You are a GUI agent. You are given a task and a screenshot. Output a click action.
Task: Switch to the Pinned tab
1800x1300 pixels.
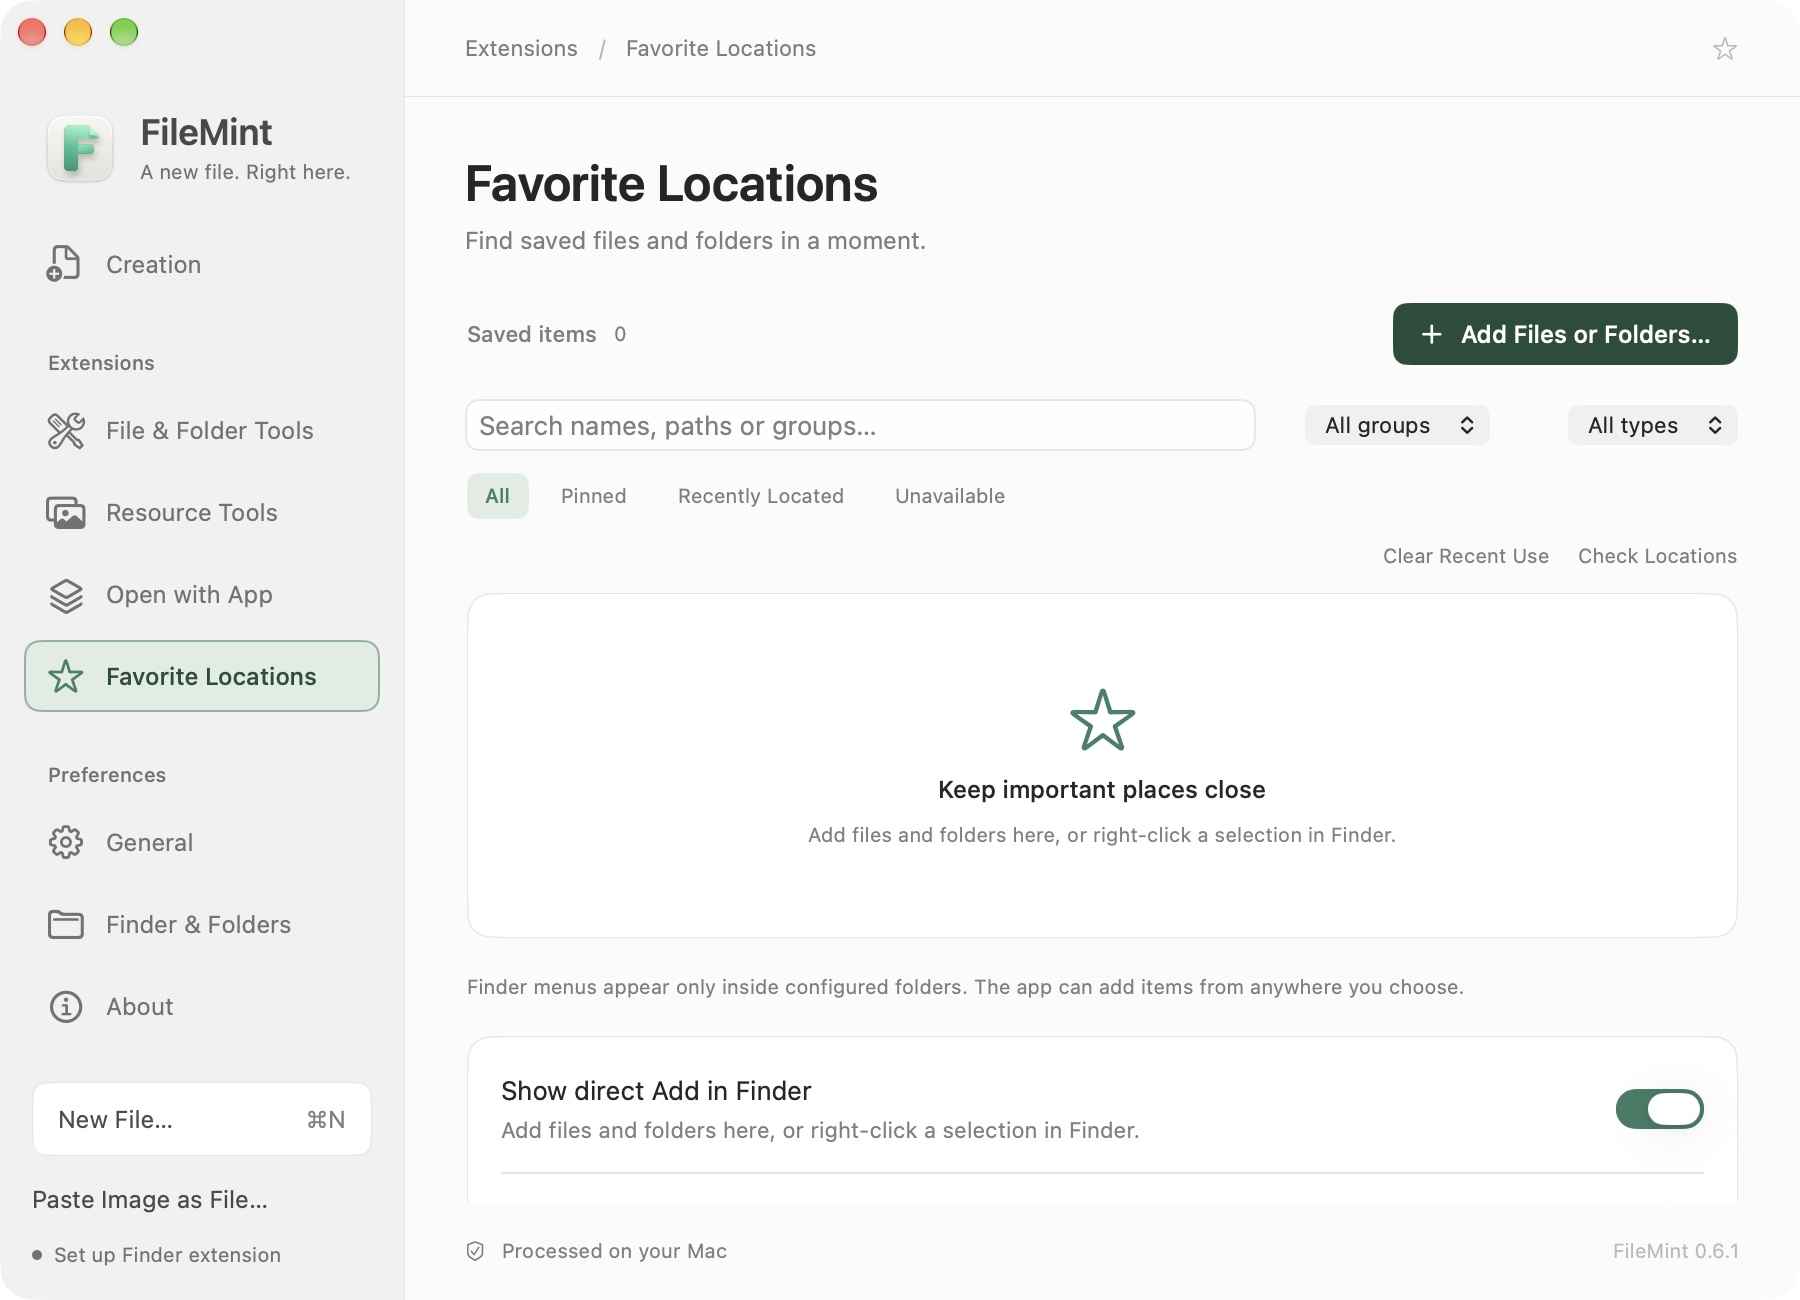(594, 496)
